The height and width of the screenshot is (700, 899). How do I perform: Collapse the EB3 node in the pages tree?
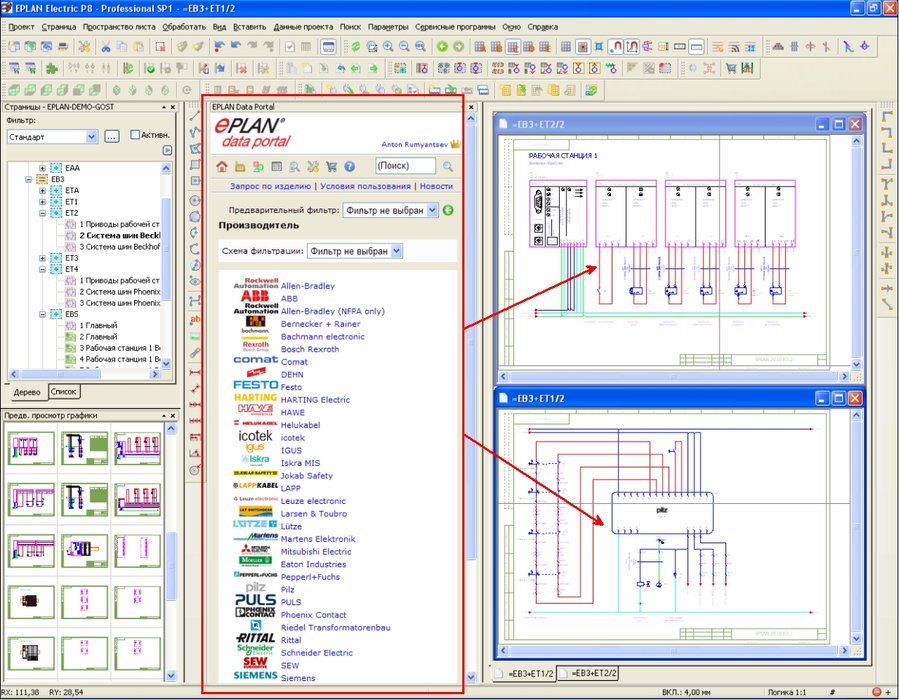(x=28, y=179)
